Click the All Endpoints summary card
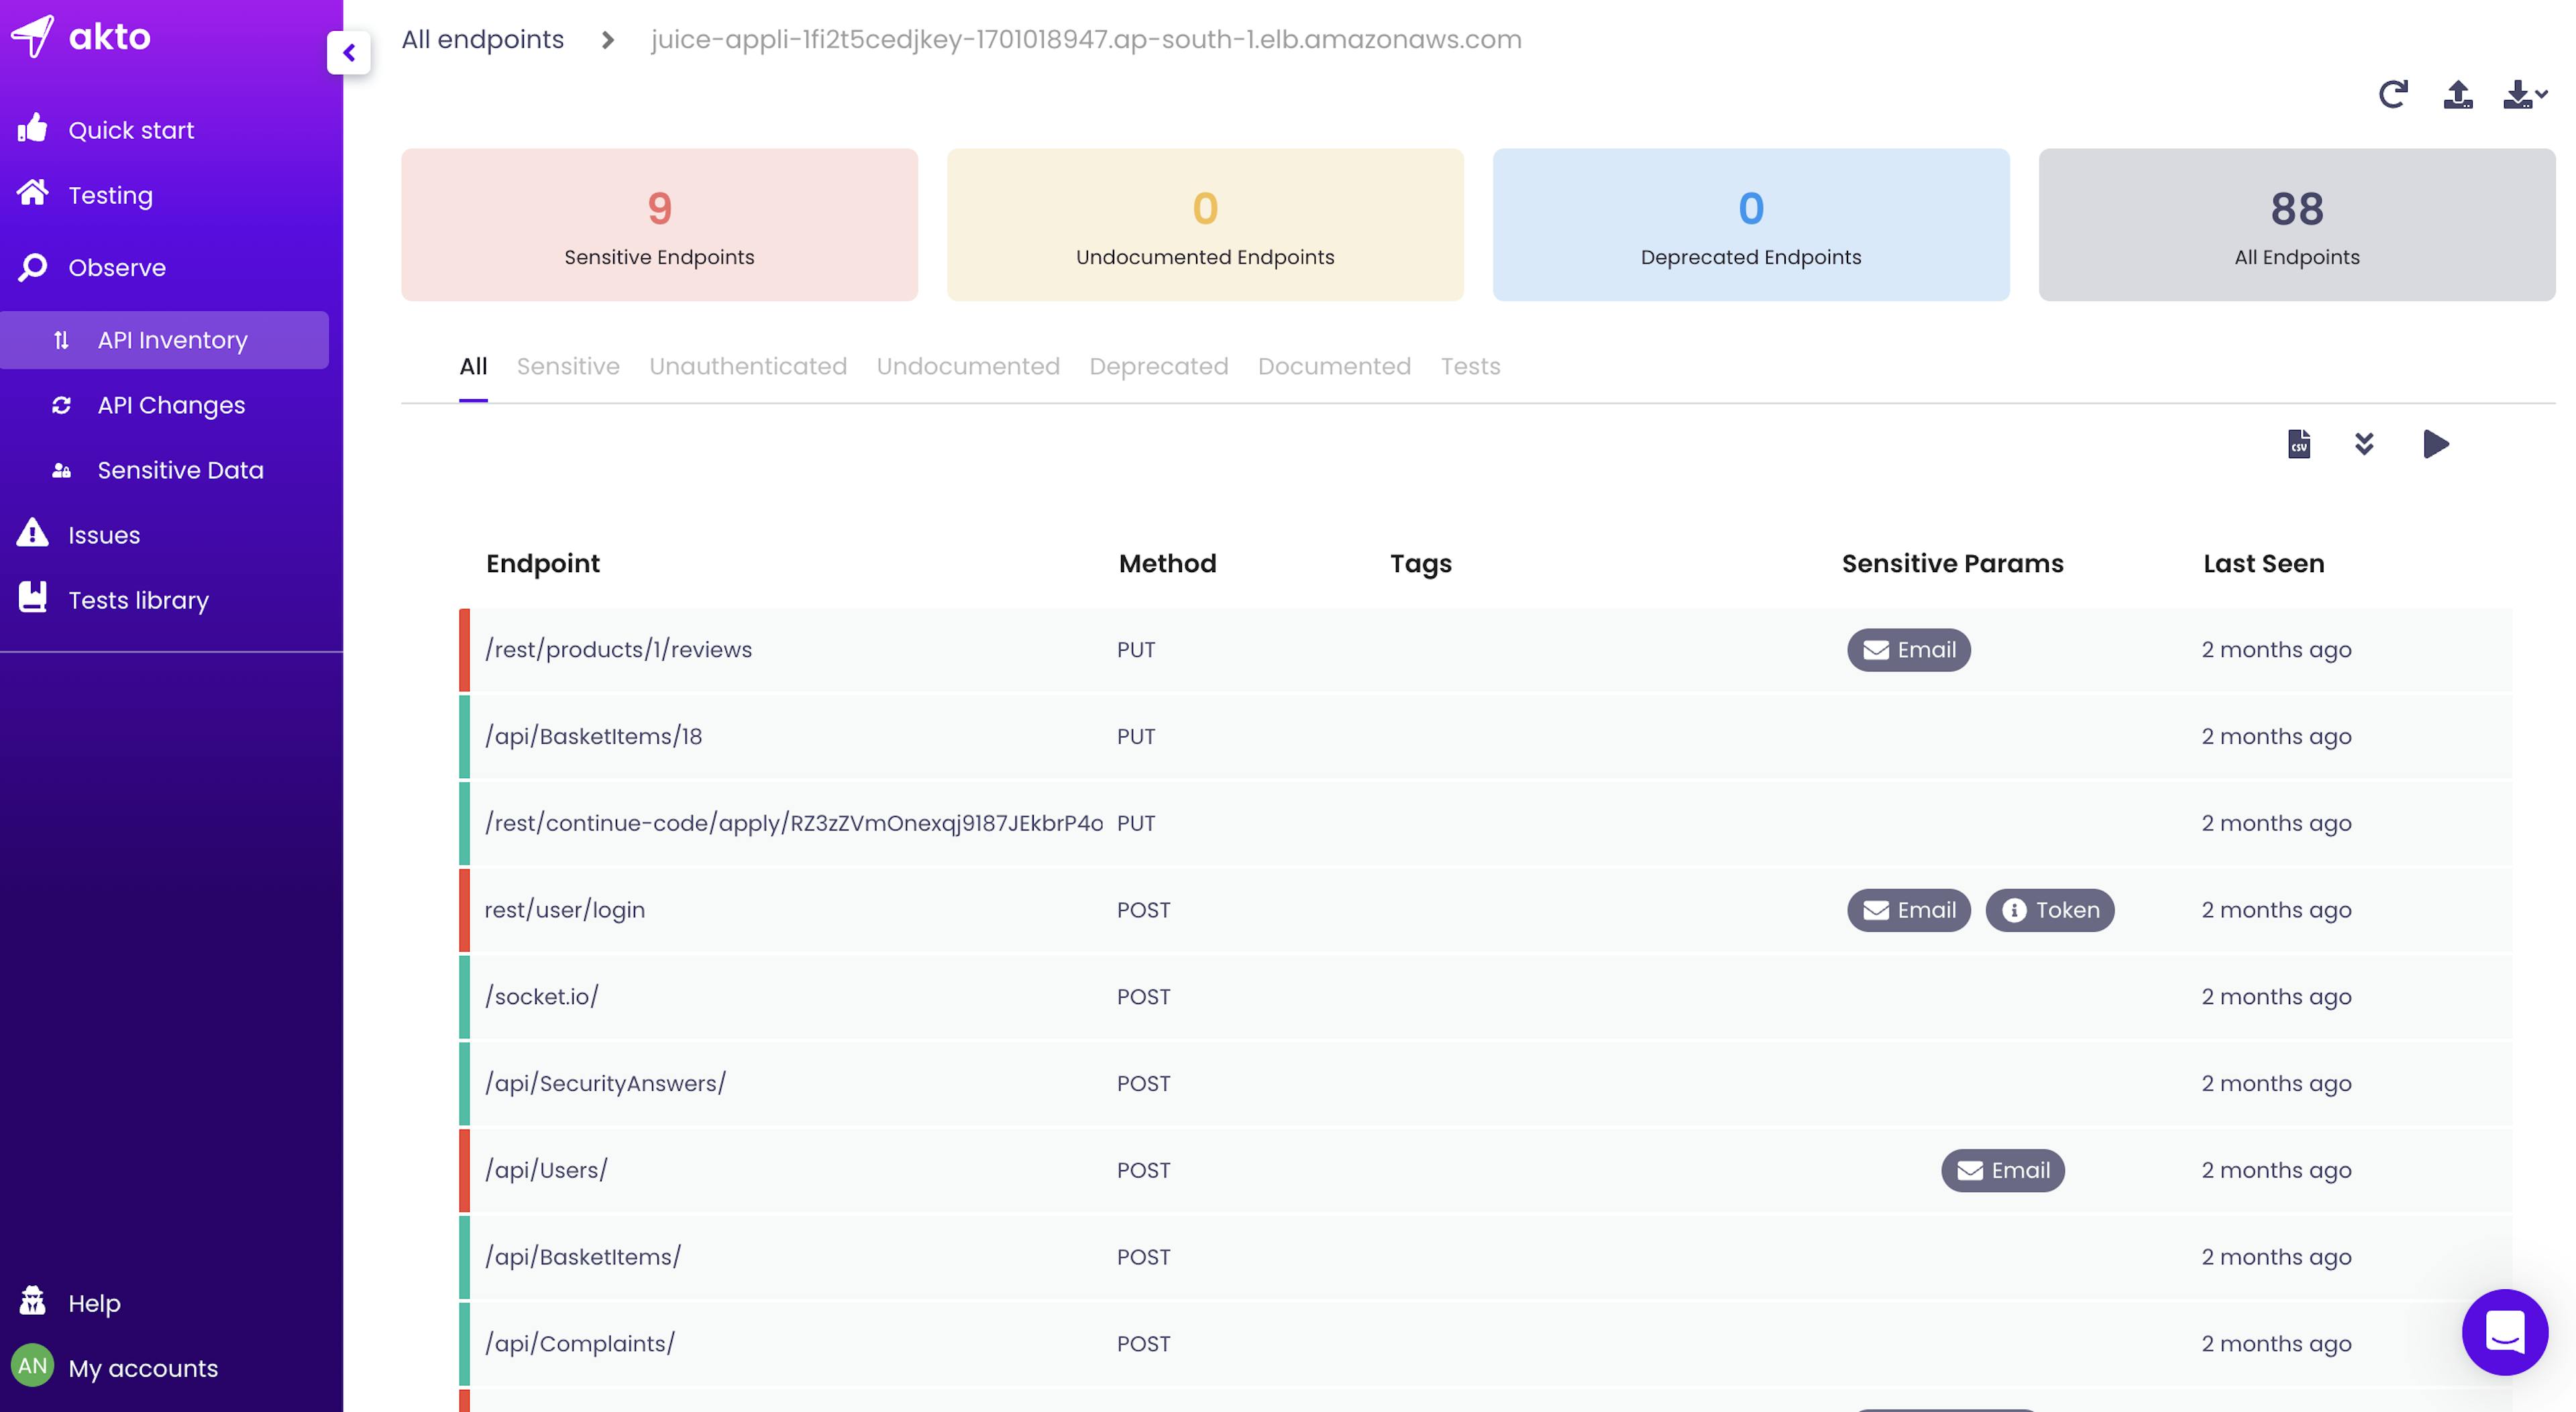The height and width of the screenshot is (1412, 2576). coord(2296,225)
